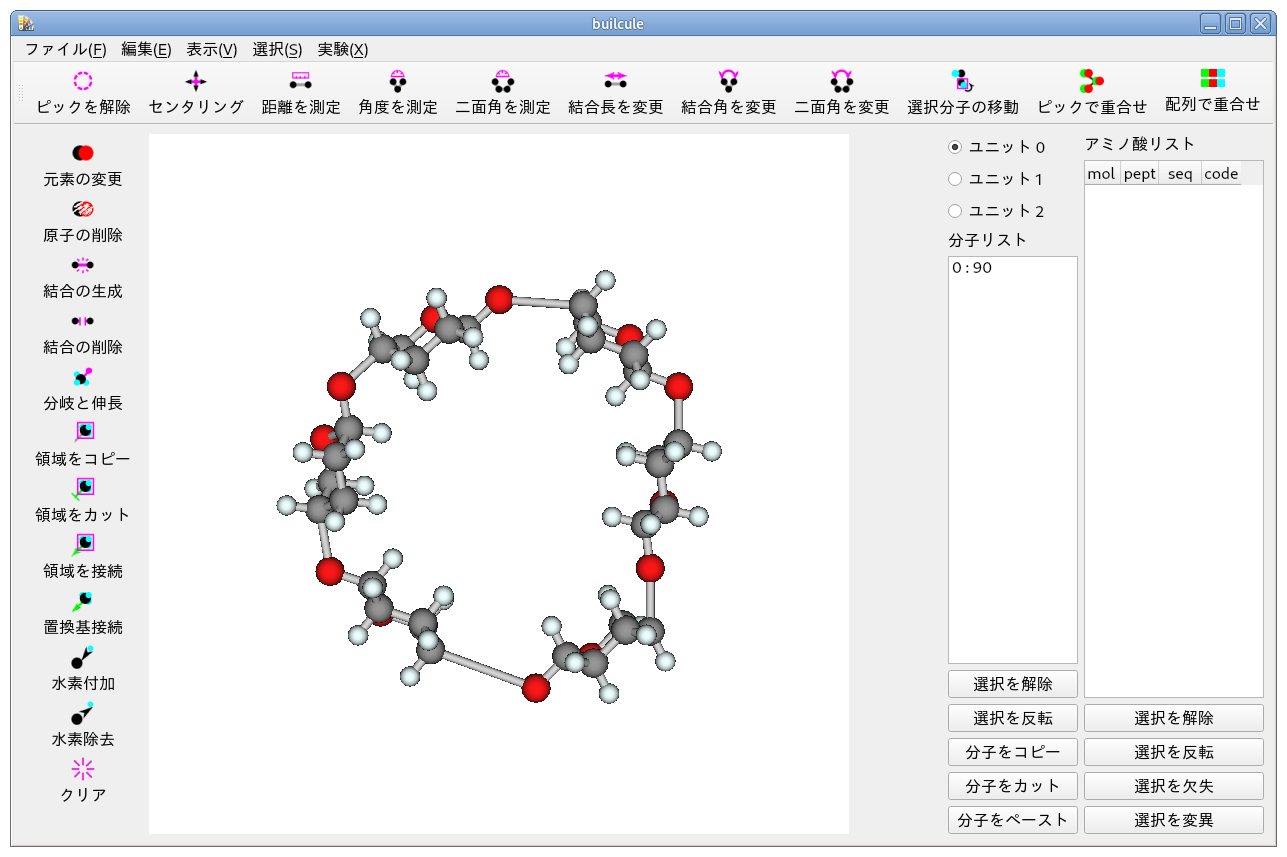Image resolution: width=1287 pixels, height=857 pixels.
Task: Activate the 距離を測定 distance measure tool
Action: click(x=301, y=82)
